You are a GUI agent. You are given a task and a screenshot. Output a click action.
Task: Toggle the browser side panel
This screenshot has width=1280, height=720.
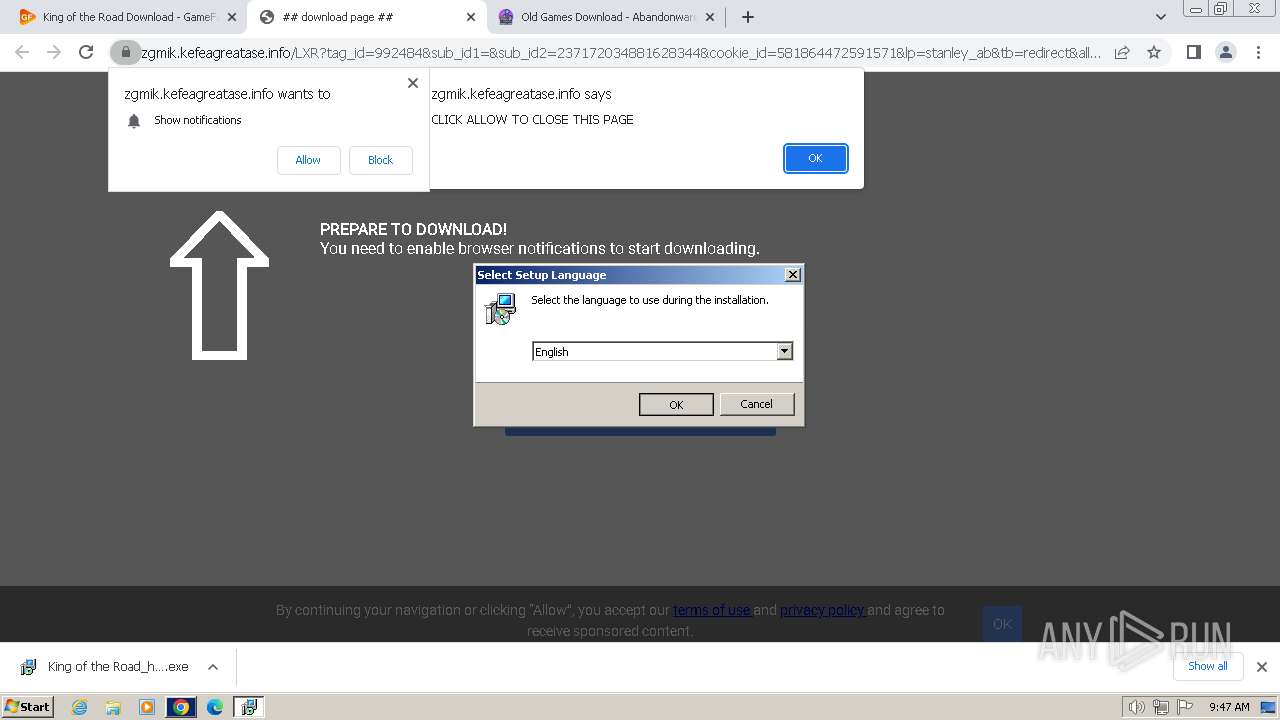1193,52
